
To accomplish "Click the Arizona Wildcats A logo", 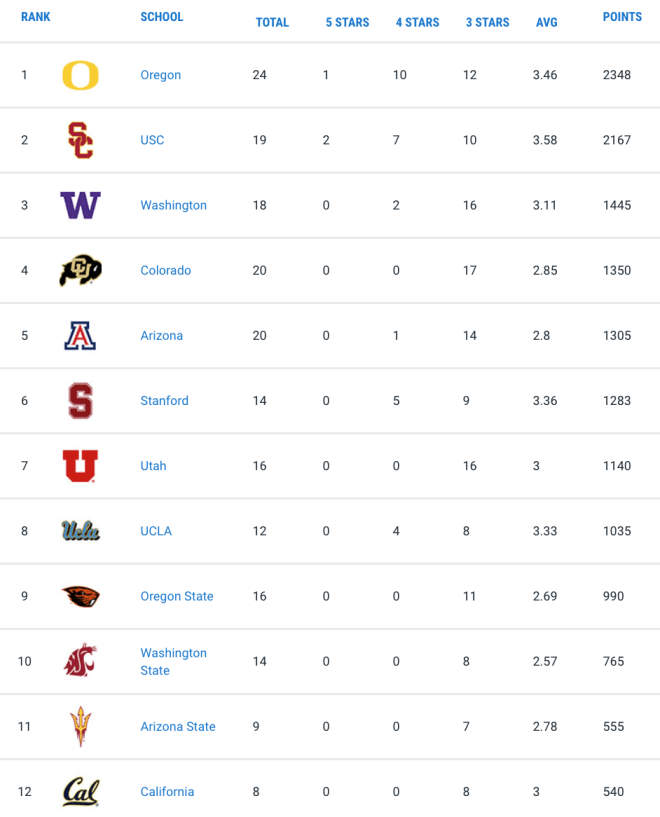I will 80,336.
